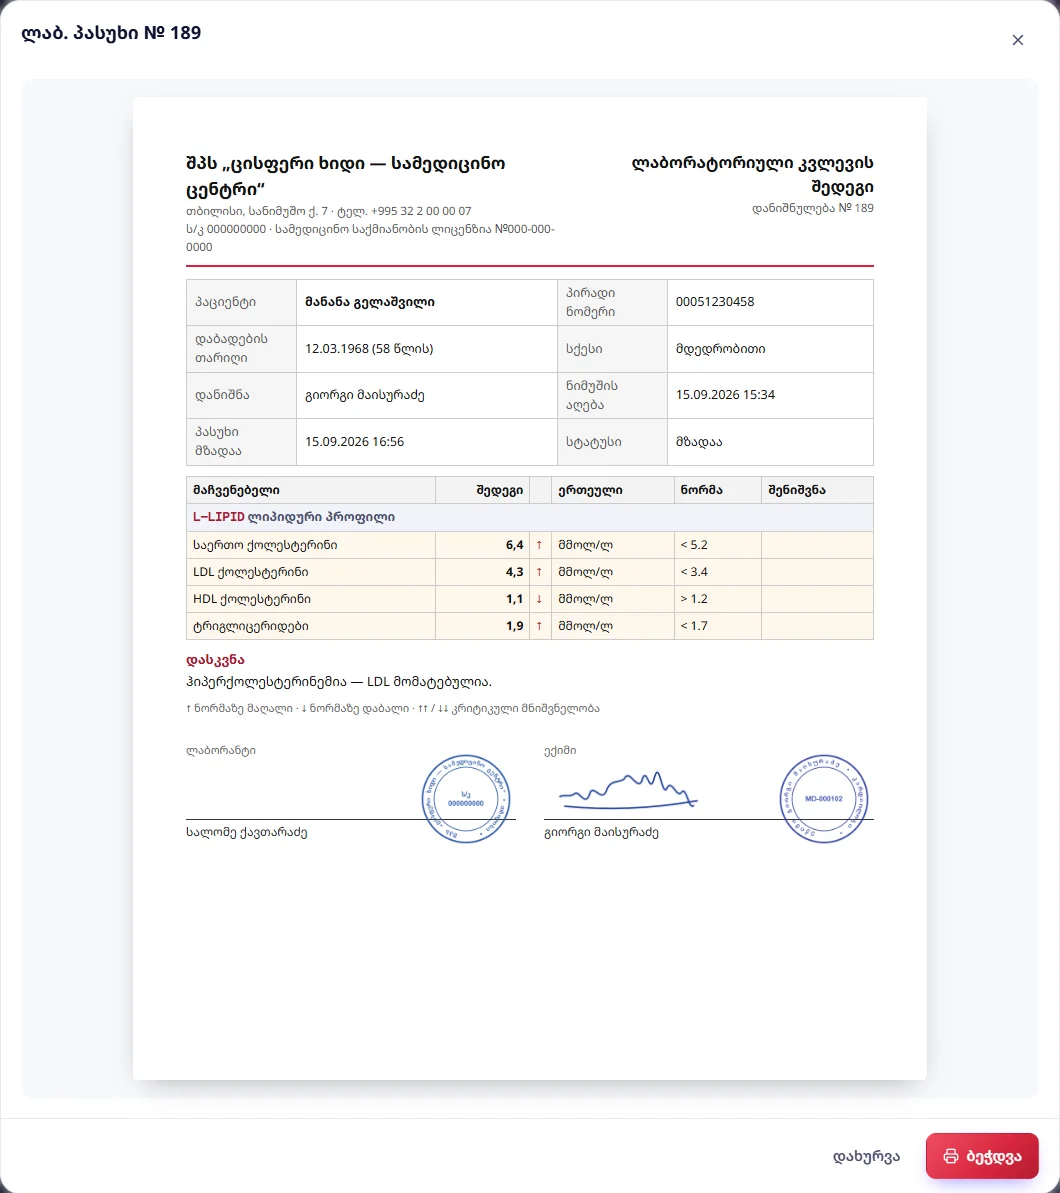Click the text დანიშნულება № 189
This screenshot has height=1193, width=1060.
click(813, 208)
